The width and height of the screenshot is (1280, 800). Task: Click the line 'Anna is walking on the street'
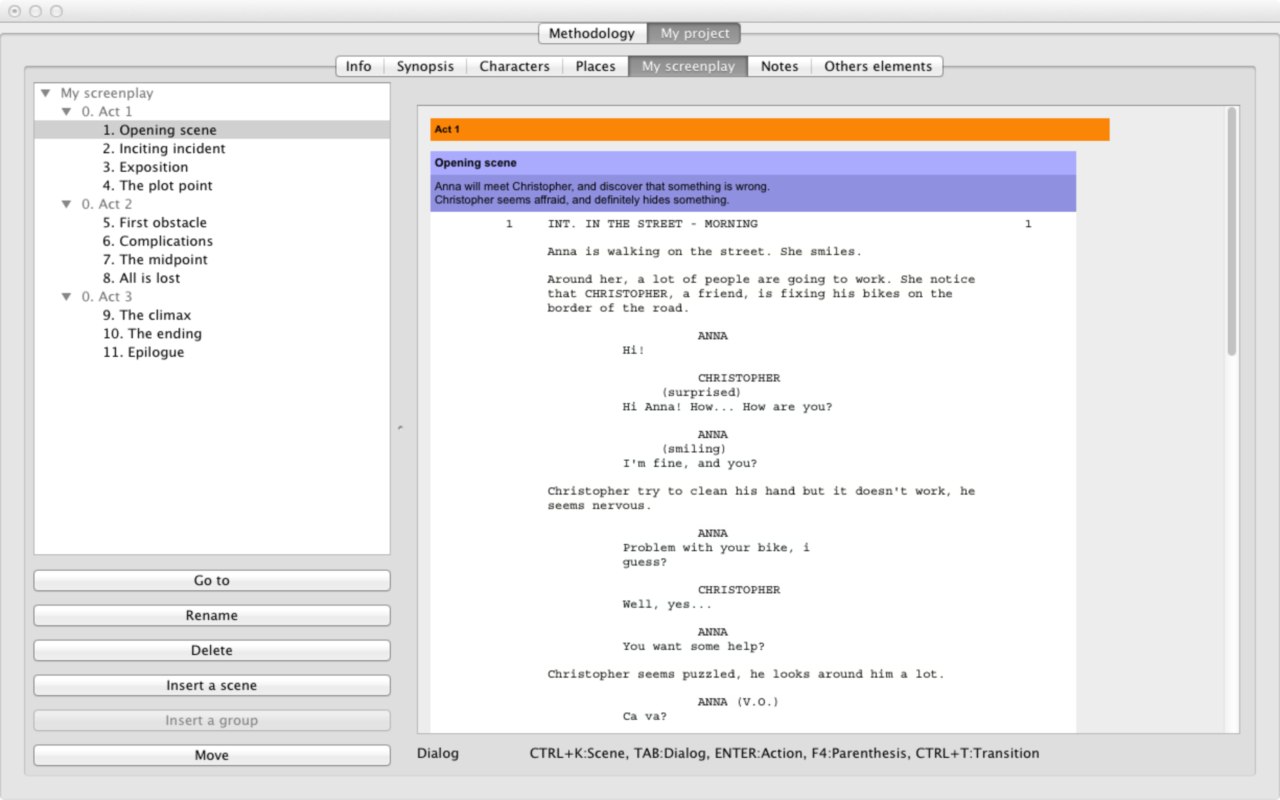coord(704,252)
